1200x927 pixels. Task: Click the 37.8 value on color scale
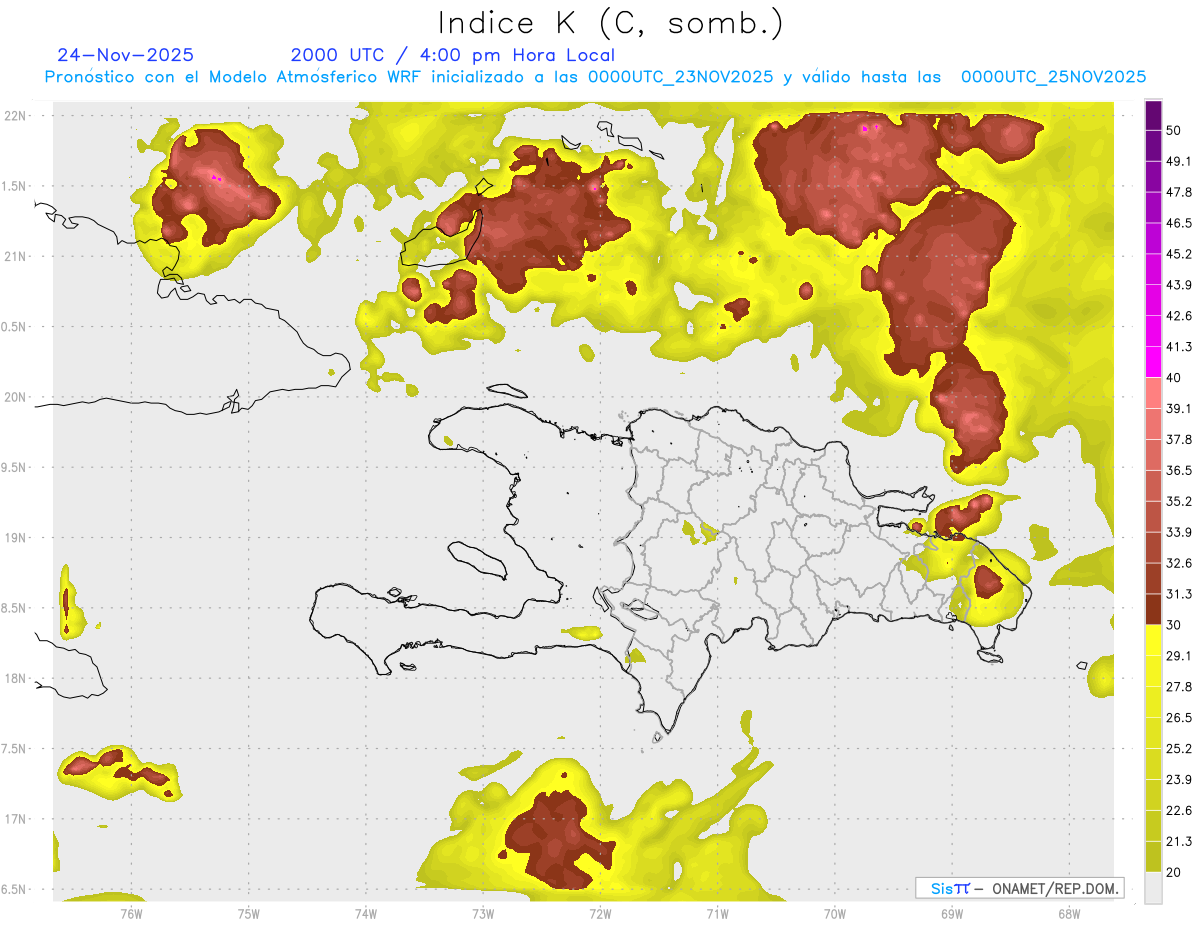pyautogui.click(x=1179, y=439)
